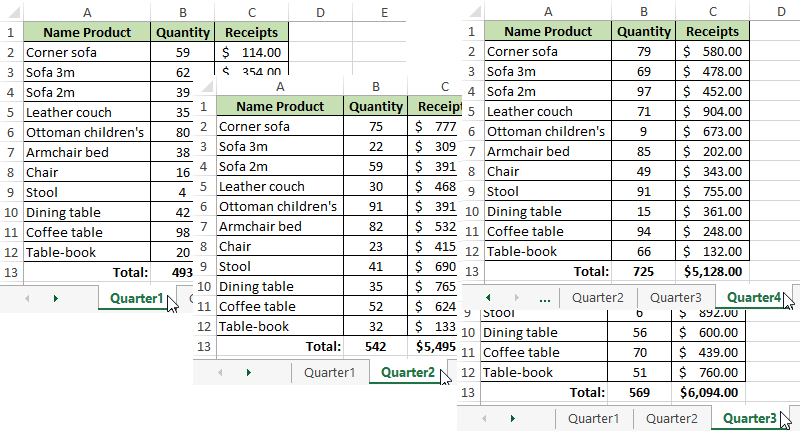
Task: Select the column E header
Action: point(385,12)
